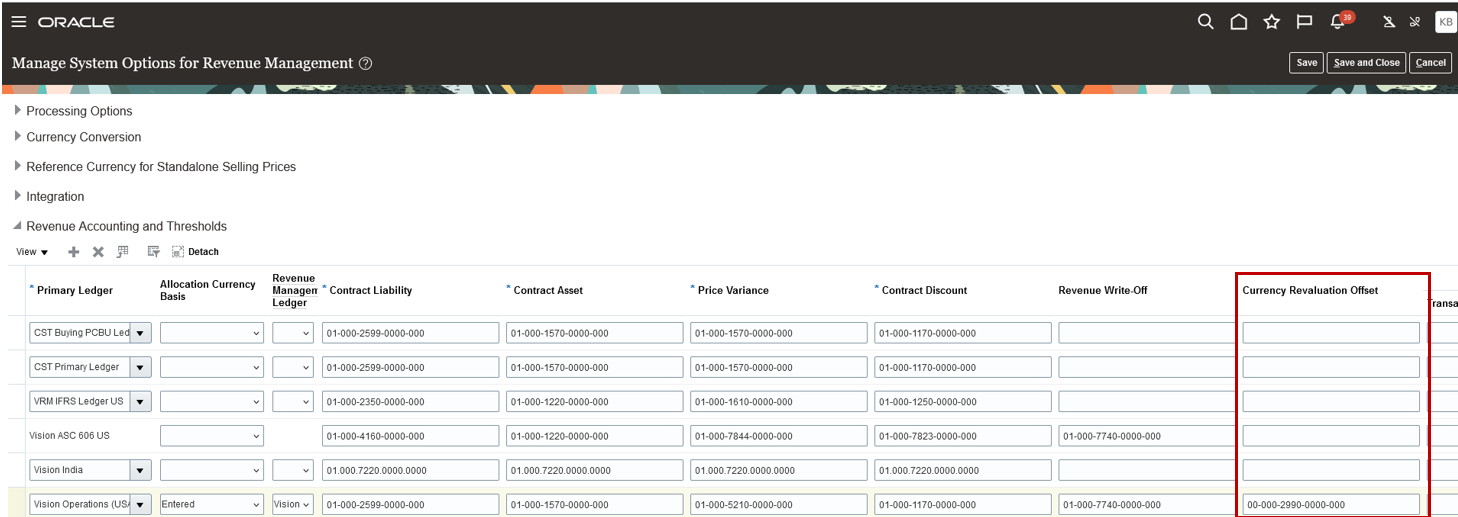Click the Freeze column icon
The width and height of the screenshot is (1458, 517).
pos(123,252)
